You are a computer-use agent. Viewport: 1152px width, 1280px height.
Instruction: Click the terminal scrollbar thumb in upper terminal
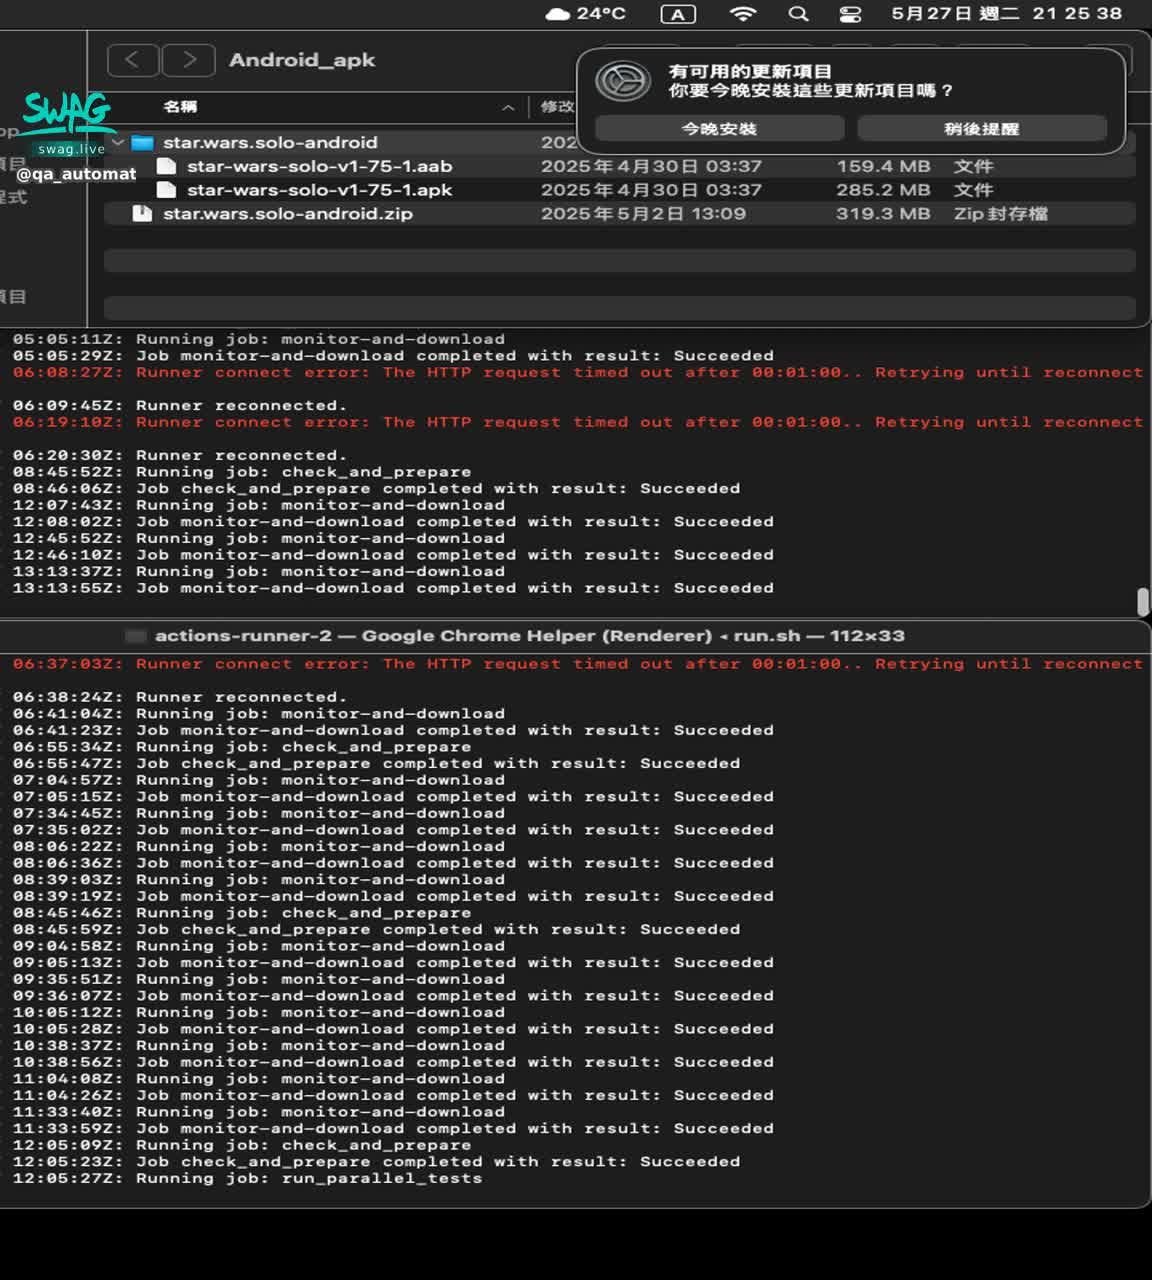click(1142, 602)
